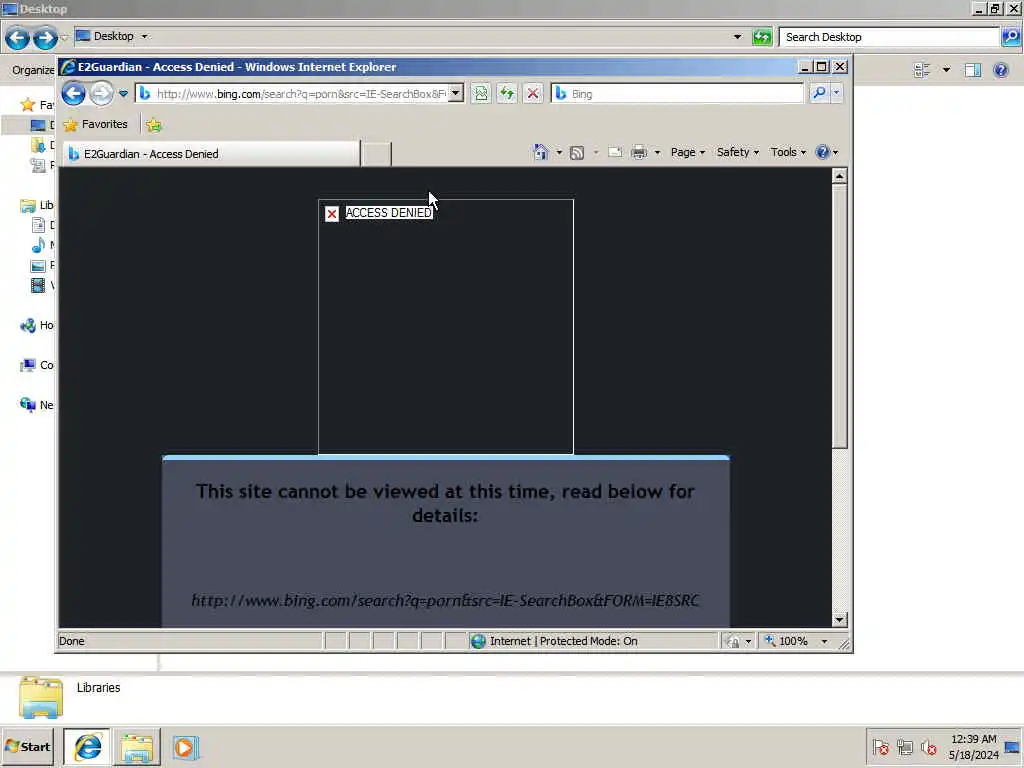Toggle the Explorer preview pane icon
The width and height of the screenshot is (1024, 768).
click(973, 70)
